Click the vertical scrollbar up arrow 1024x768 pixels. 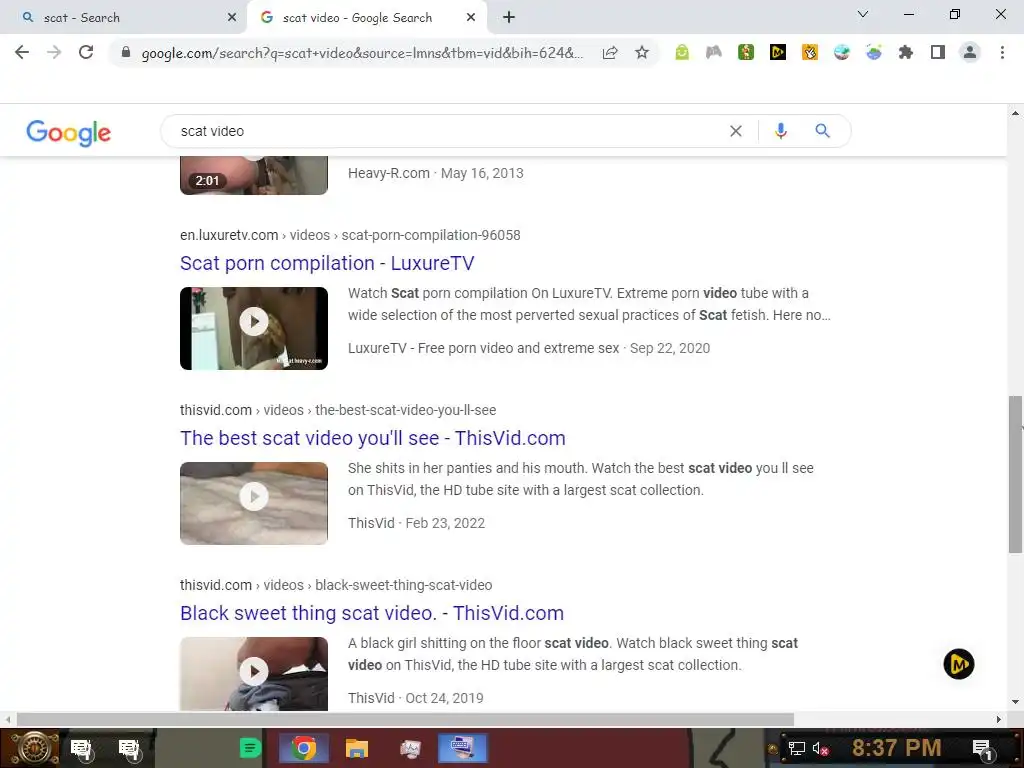point(1016,113)
